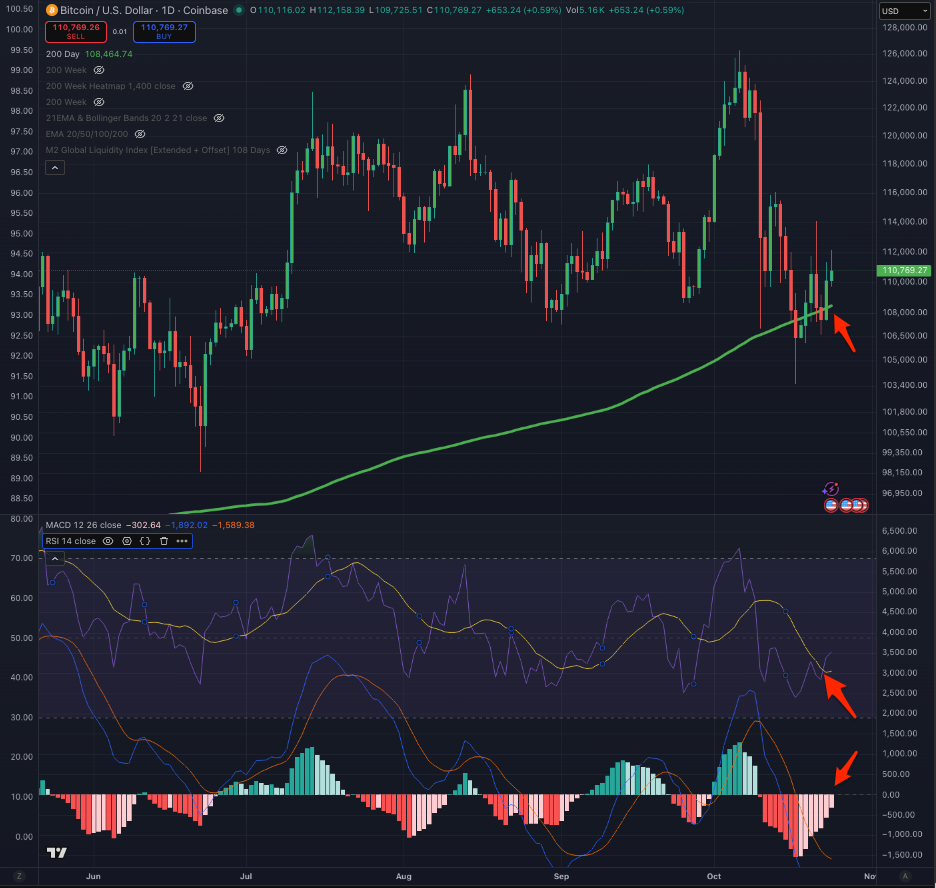The image size is (936, 888).
Task: Click the MACD histogram value −302.64
Action: coord(143,525)
